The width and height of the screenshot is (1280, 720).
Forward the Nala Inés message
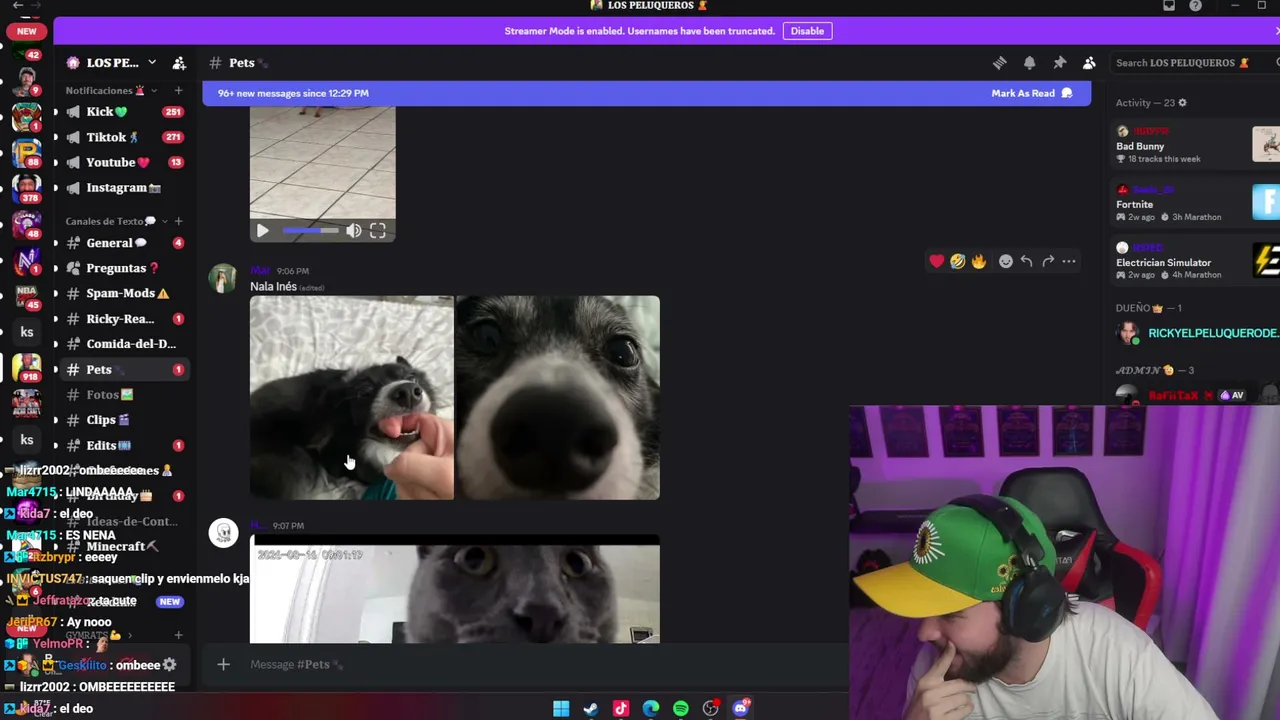1047,261
